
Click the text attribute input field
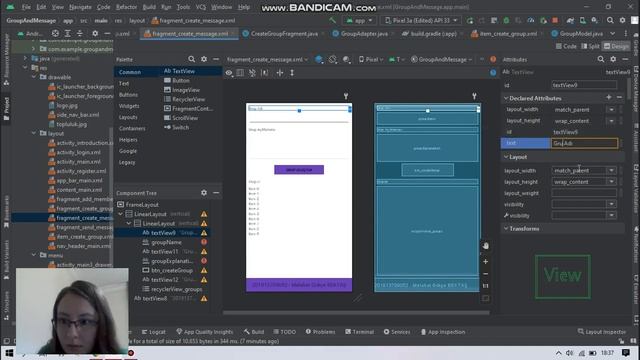[x=584, y=143]
